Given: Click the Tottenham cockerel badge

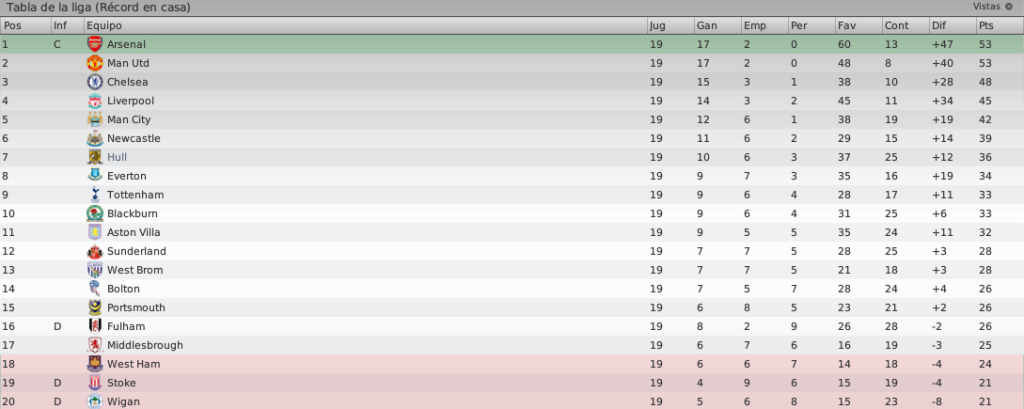Looking at the screenshot, I should (x=95, y=195).
